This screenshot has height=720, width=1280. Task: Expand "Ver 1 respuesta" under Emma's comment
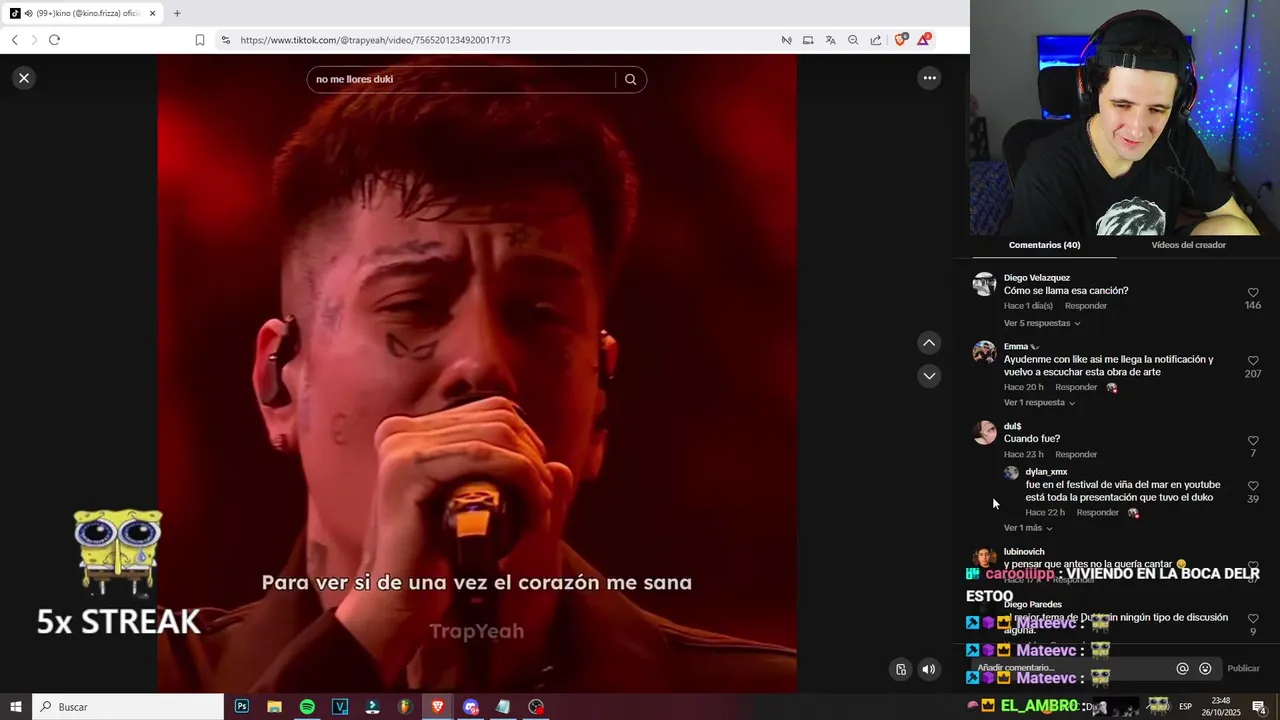click(x=1039, y=403)
